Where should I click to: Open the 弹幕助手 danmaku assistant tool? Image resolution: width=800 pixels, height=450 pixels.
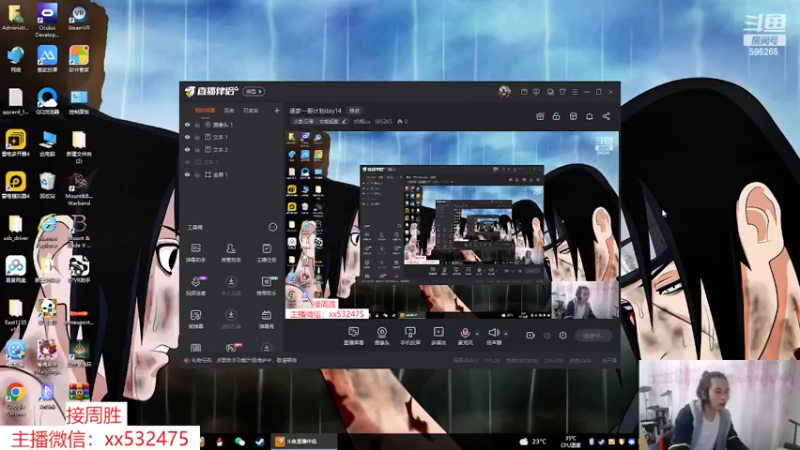pos(195,253)
